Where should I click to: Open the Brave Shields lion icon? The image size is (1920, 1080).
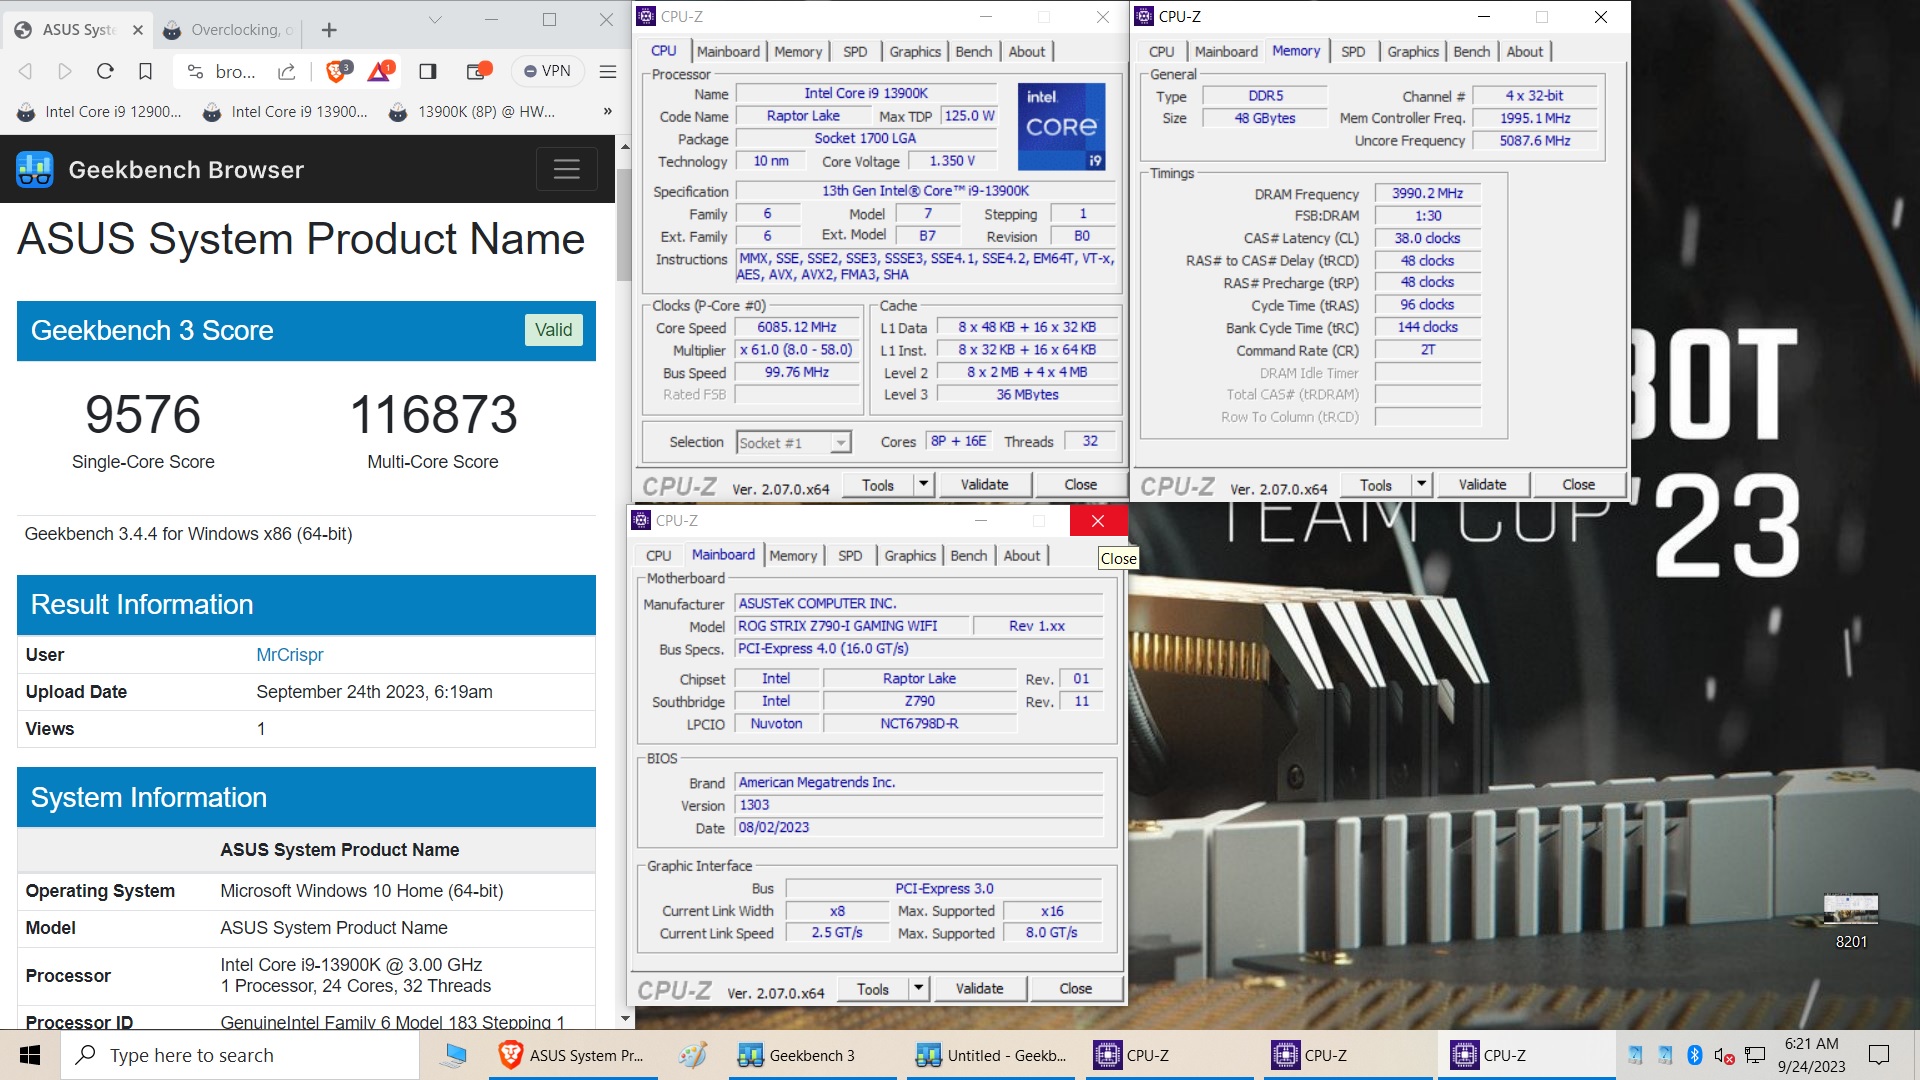pyautogui.click(x=339, y=71)
